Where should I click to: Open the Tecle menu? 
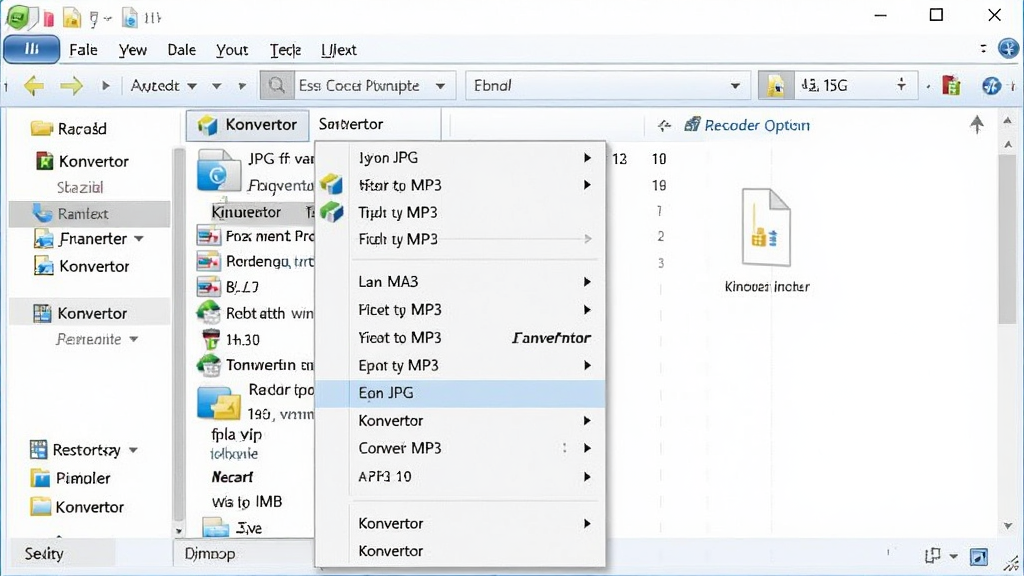coord(285,50)
